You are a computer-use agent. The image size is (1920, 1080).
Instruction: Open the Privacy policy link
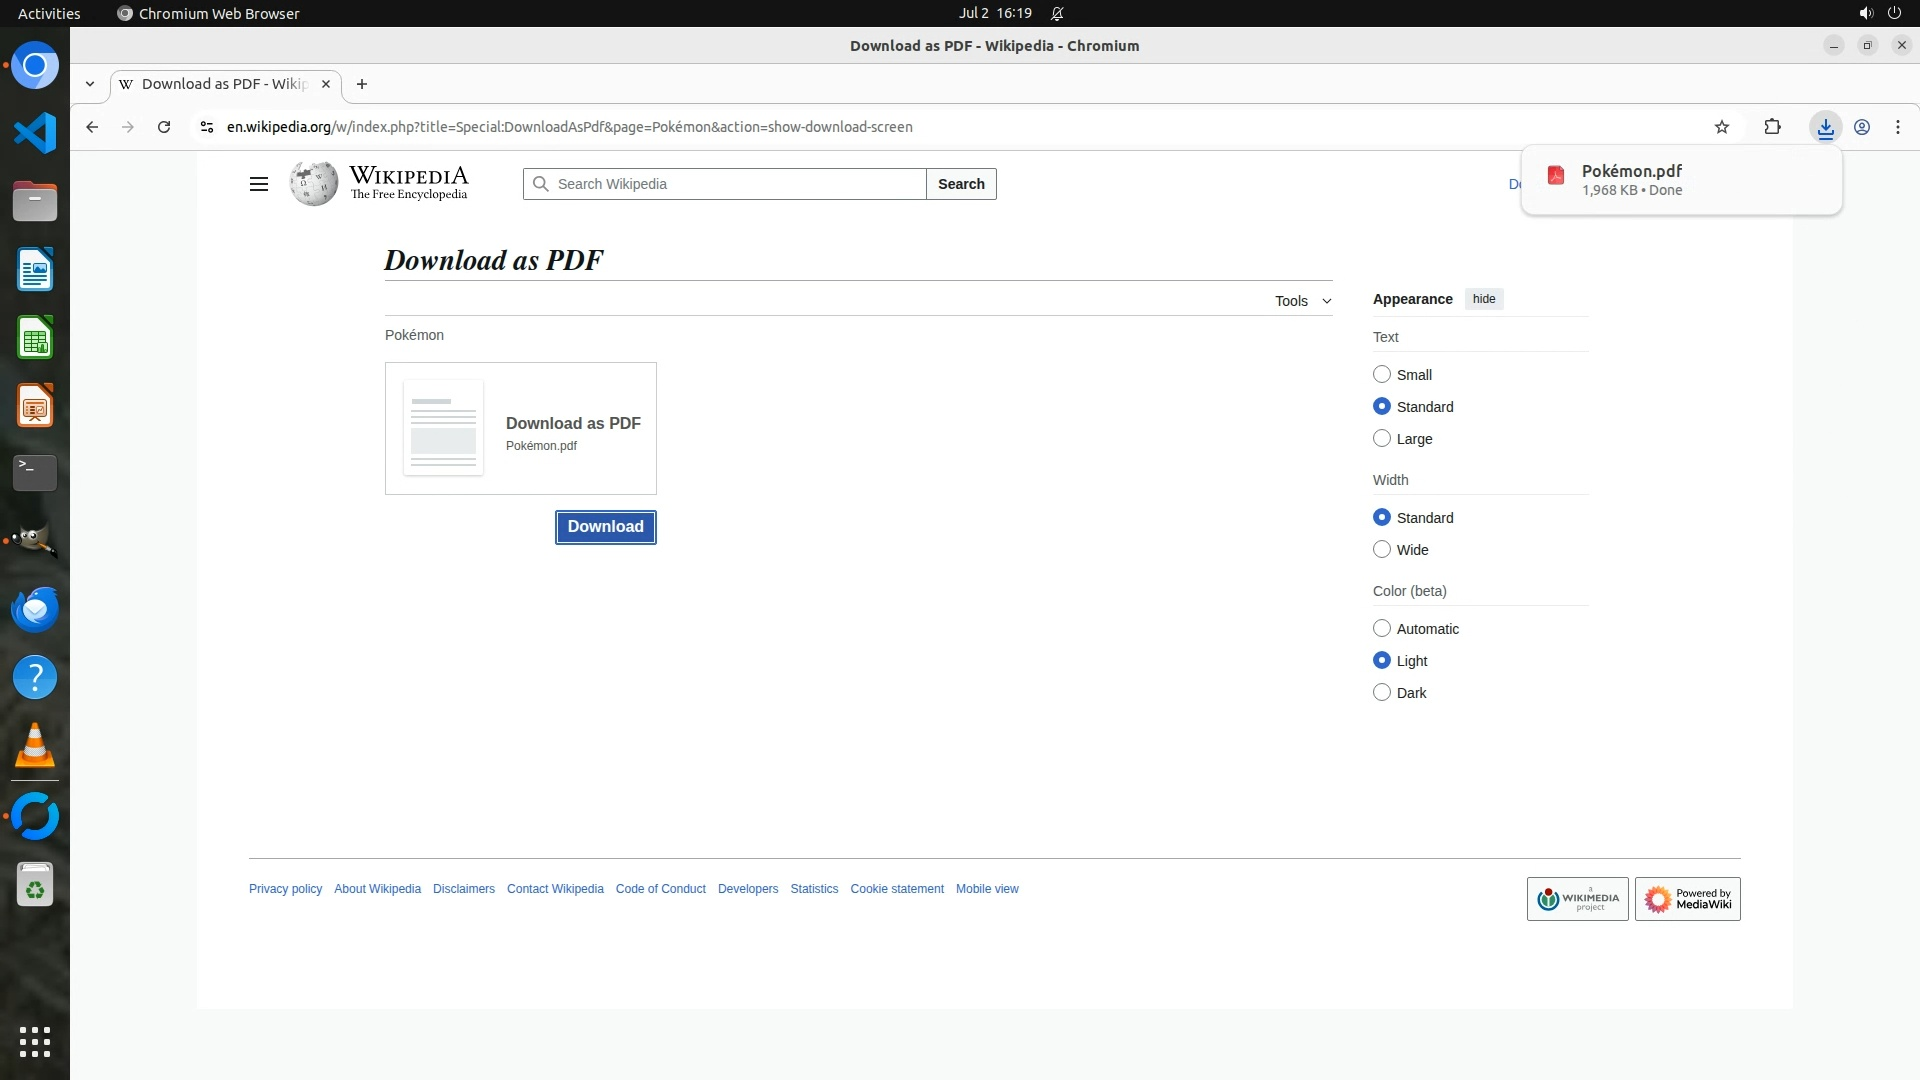coord(285,889)
